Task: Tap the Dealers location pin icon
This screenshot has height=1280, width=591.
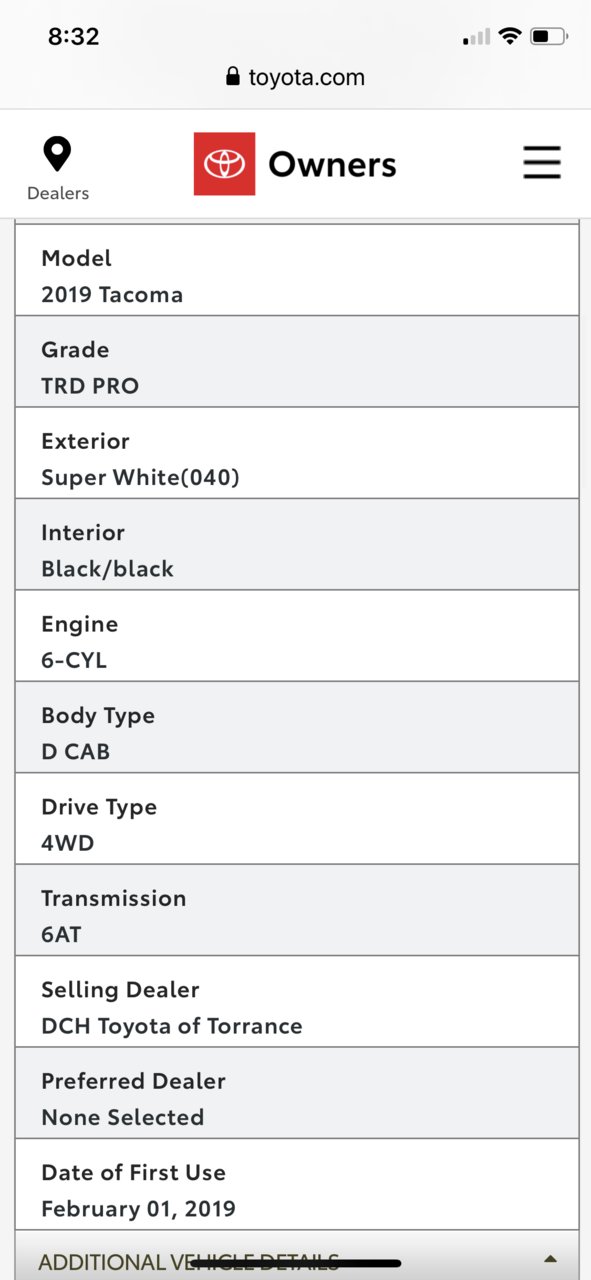Action: pyautogui.click(x=57, y=154)
